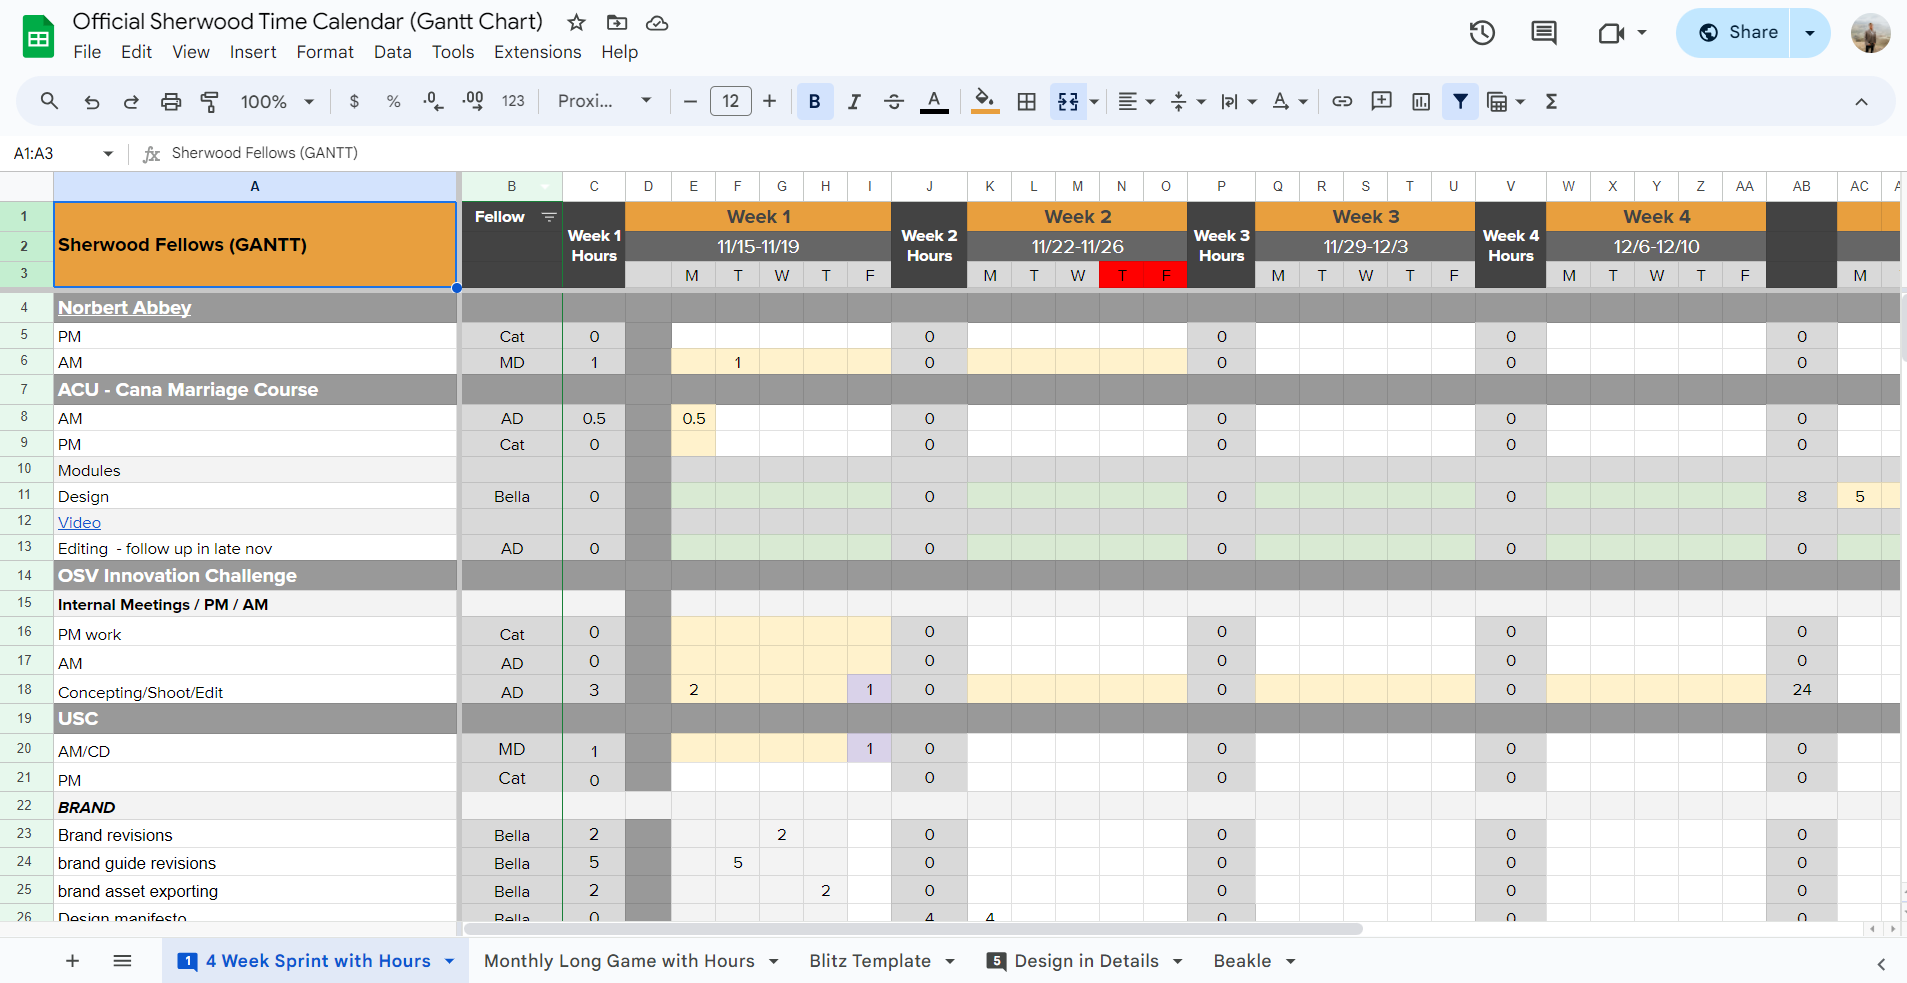Open the borders menu
This screenshot has width=1907, height=983.
[1026, 101]
